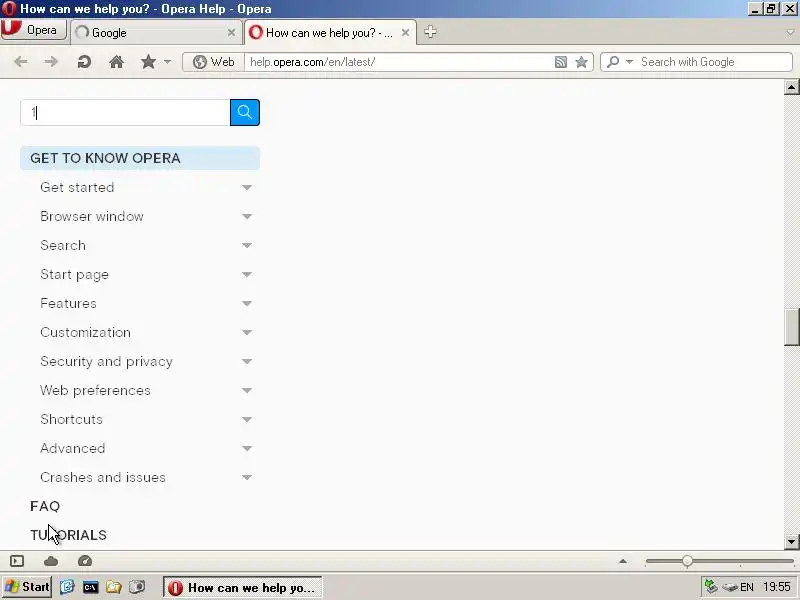This screenshot has height=600, width=800.
Task: Click the up arrow beside zoom slider
Action: coord(622,561)
